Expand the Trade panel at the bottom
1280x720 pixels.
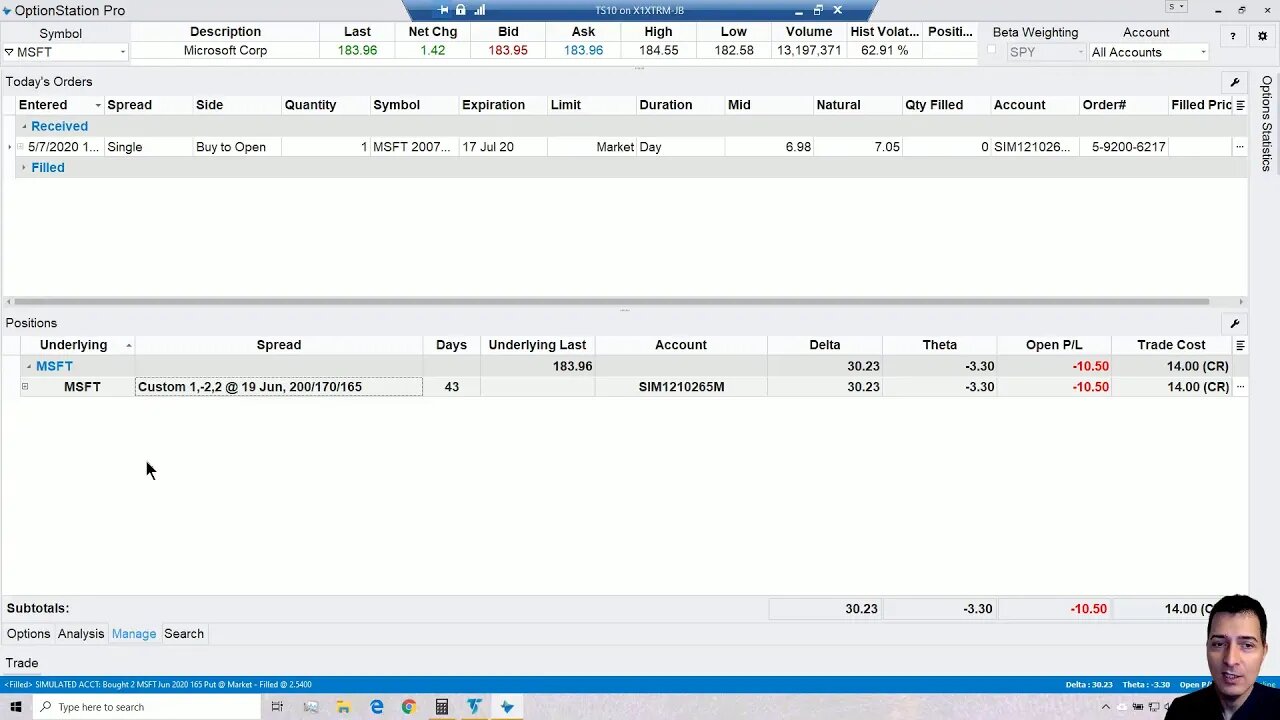coord(22,663)
